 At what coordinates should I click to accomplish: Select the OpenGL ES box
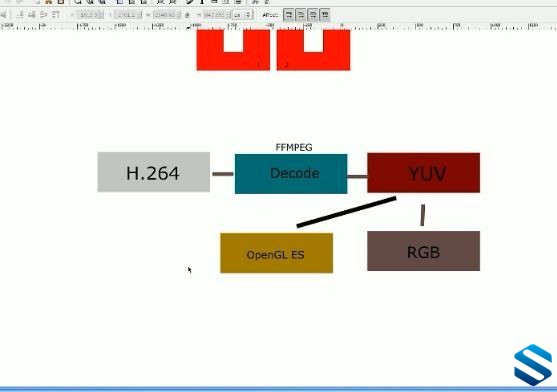tap(276, 253)
